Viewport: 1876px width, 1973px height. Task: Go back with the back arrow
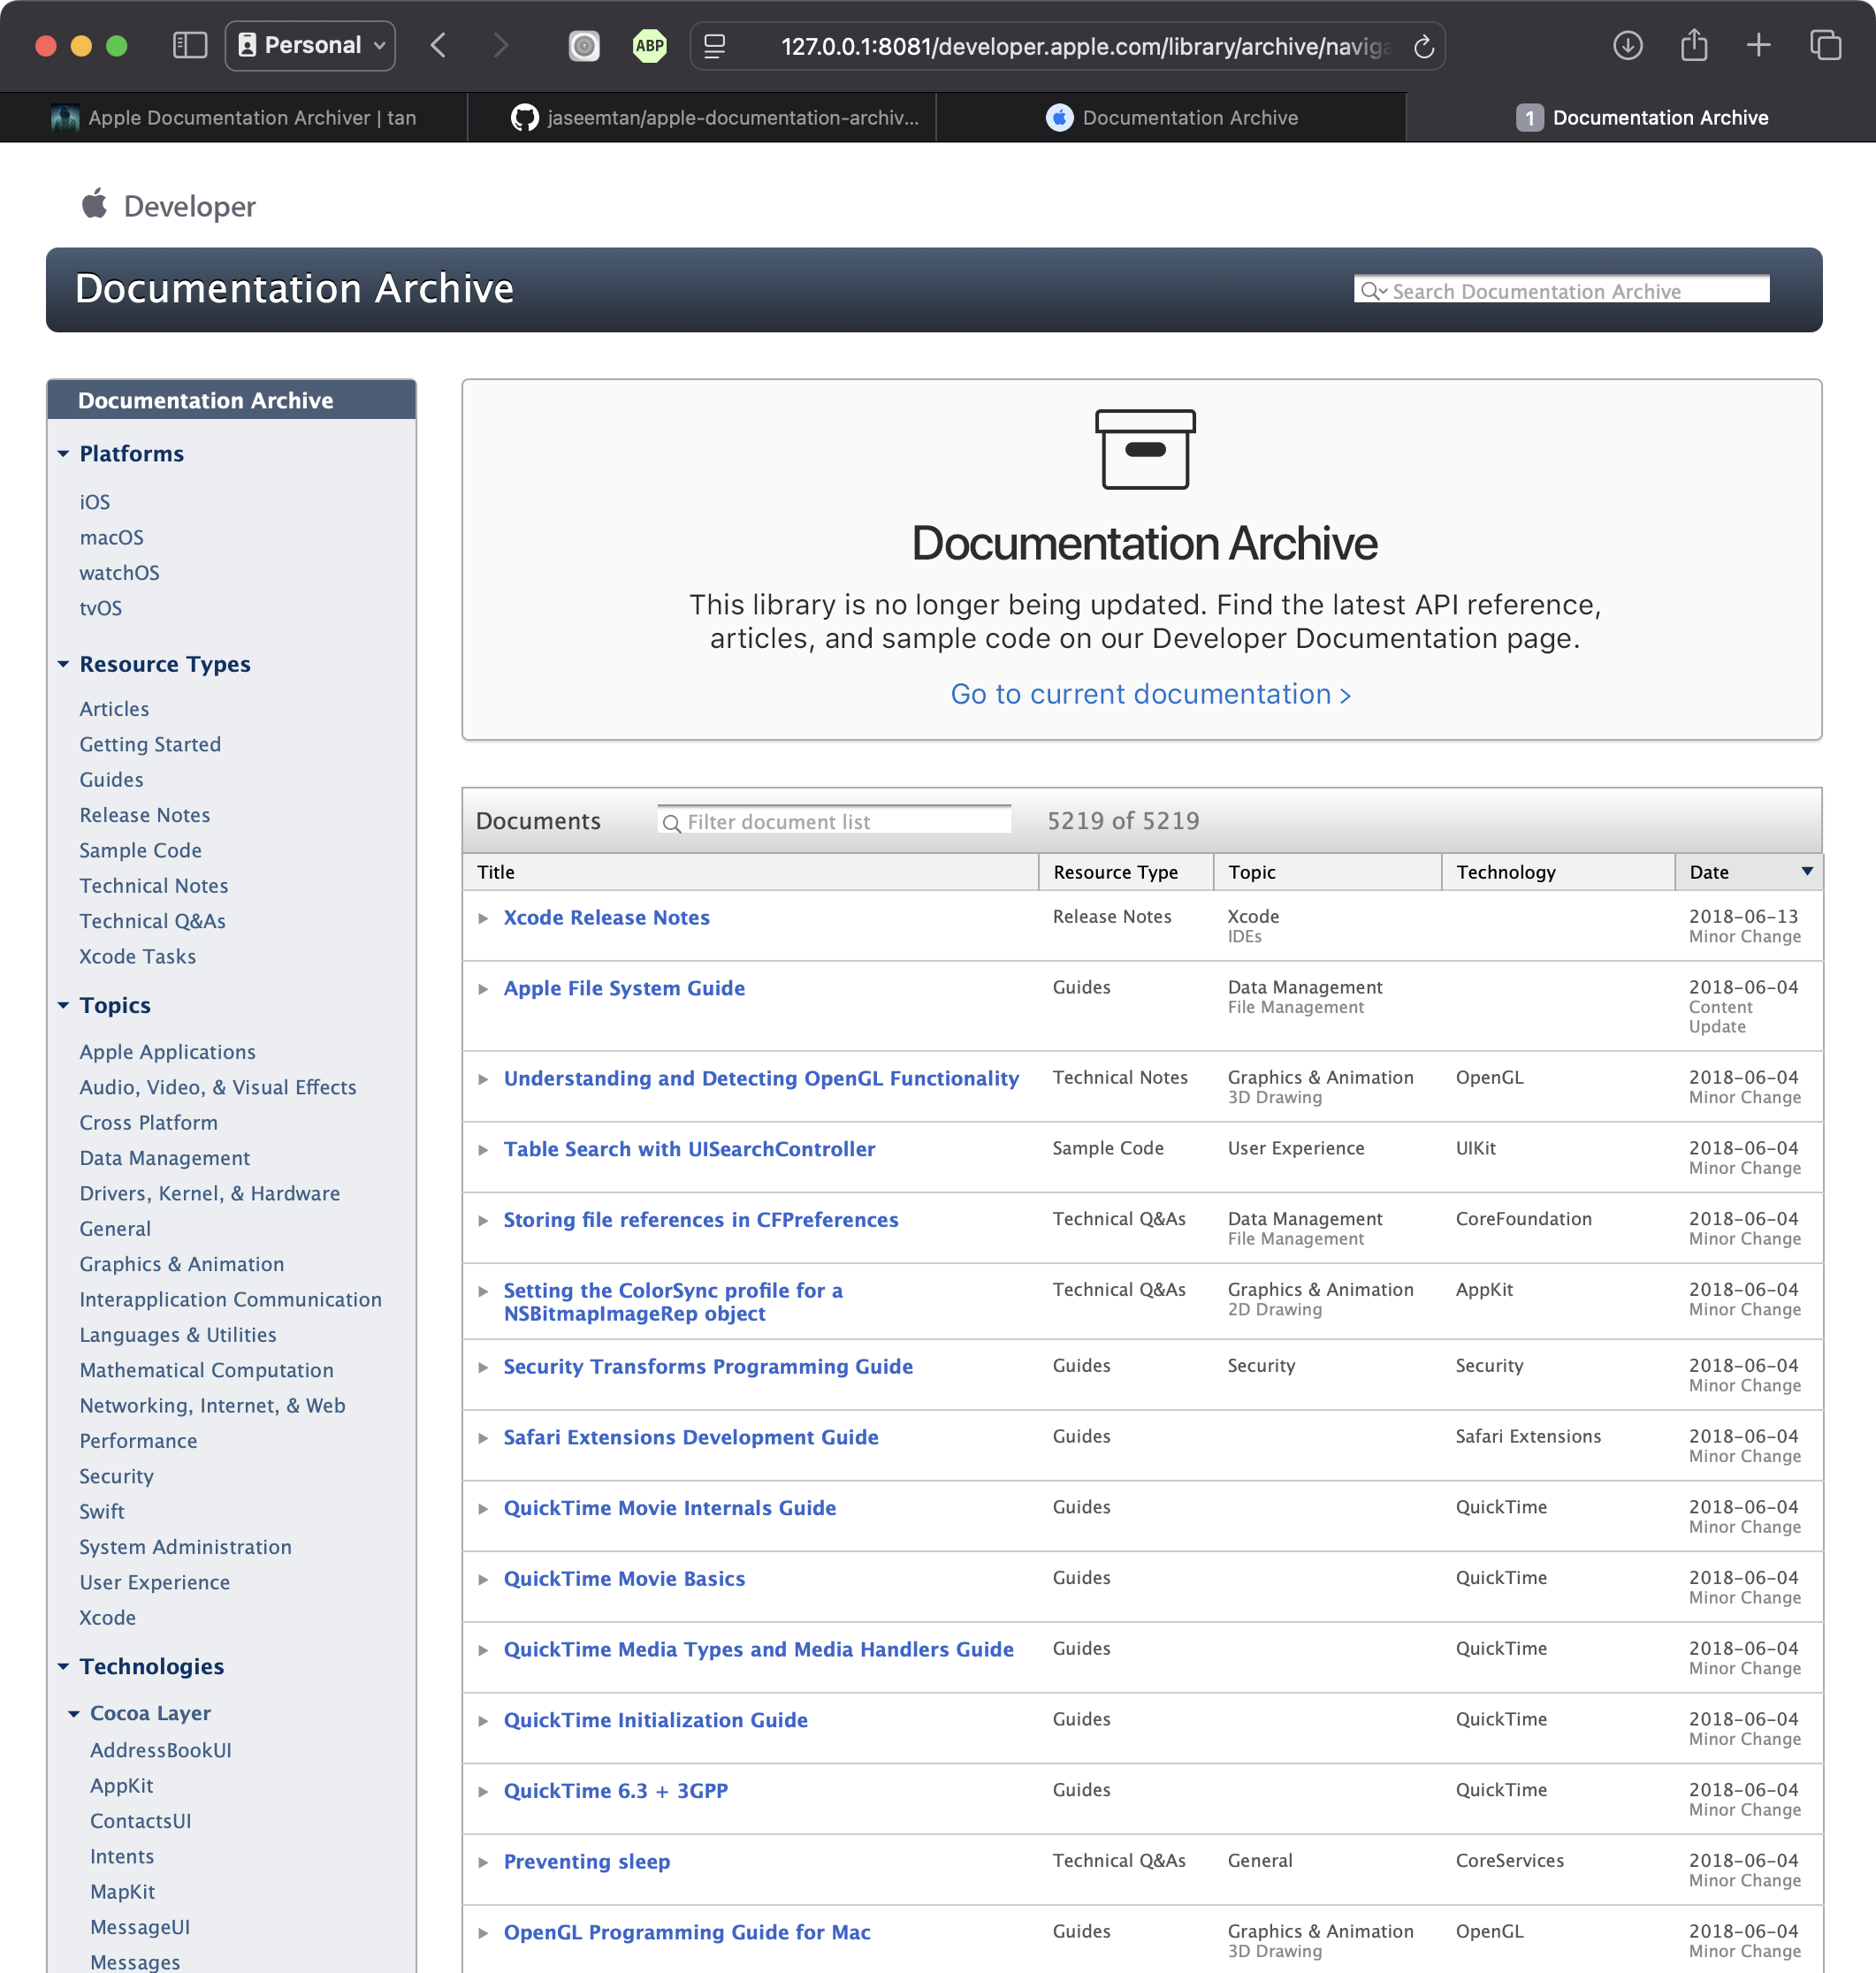pos(438,46)
